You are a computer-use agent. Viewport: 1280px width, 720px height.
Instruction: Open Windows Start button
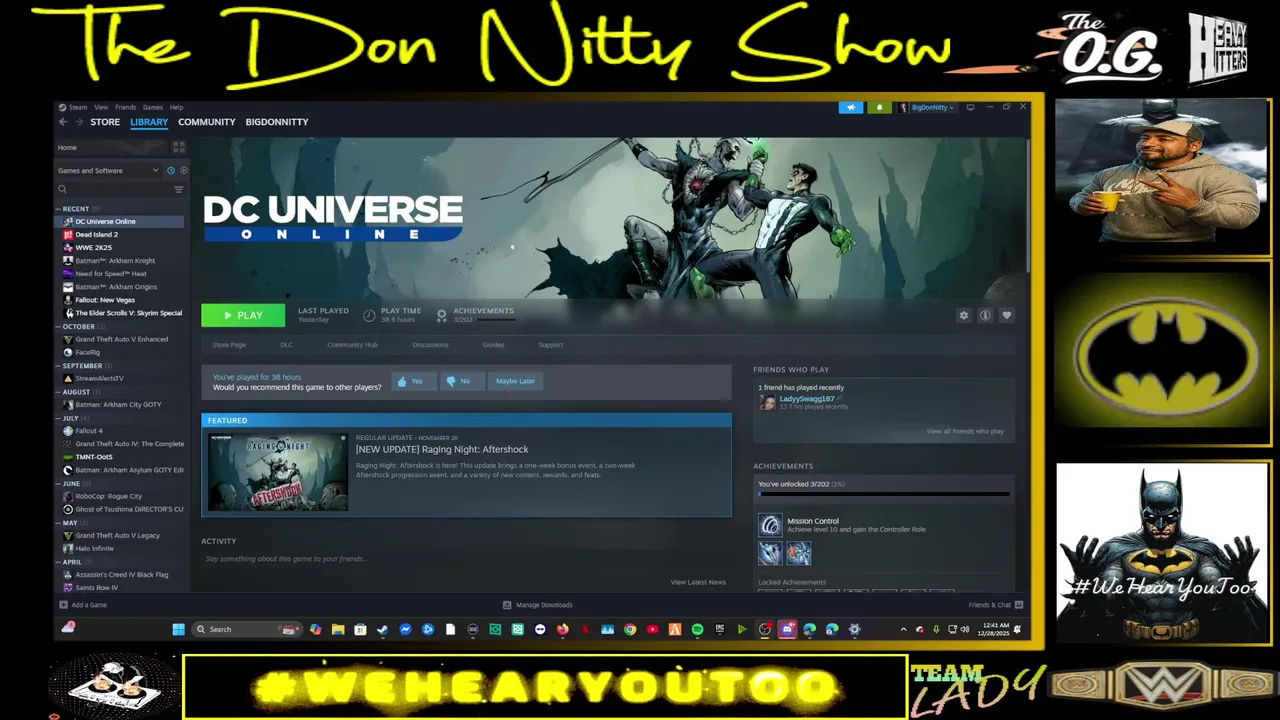178,629
